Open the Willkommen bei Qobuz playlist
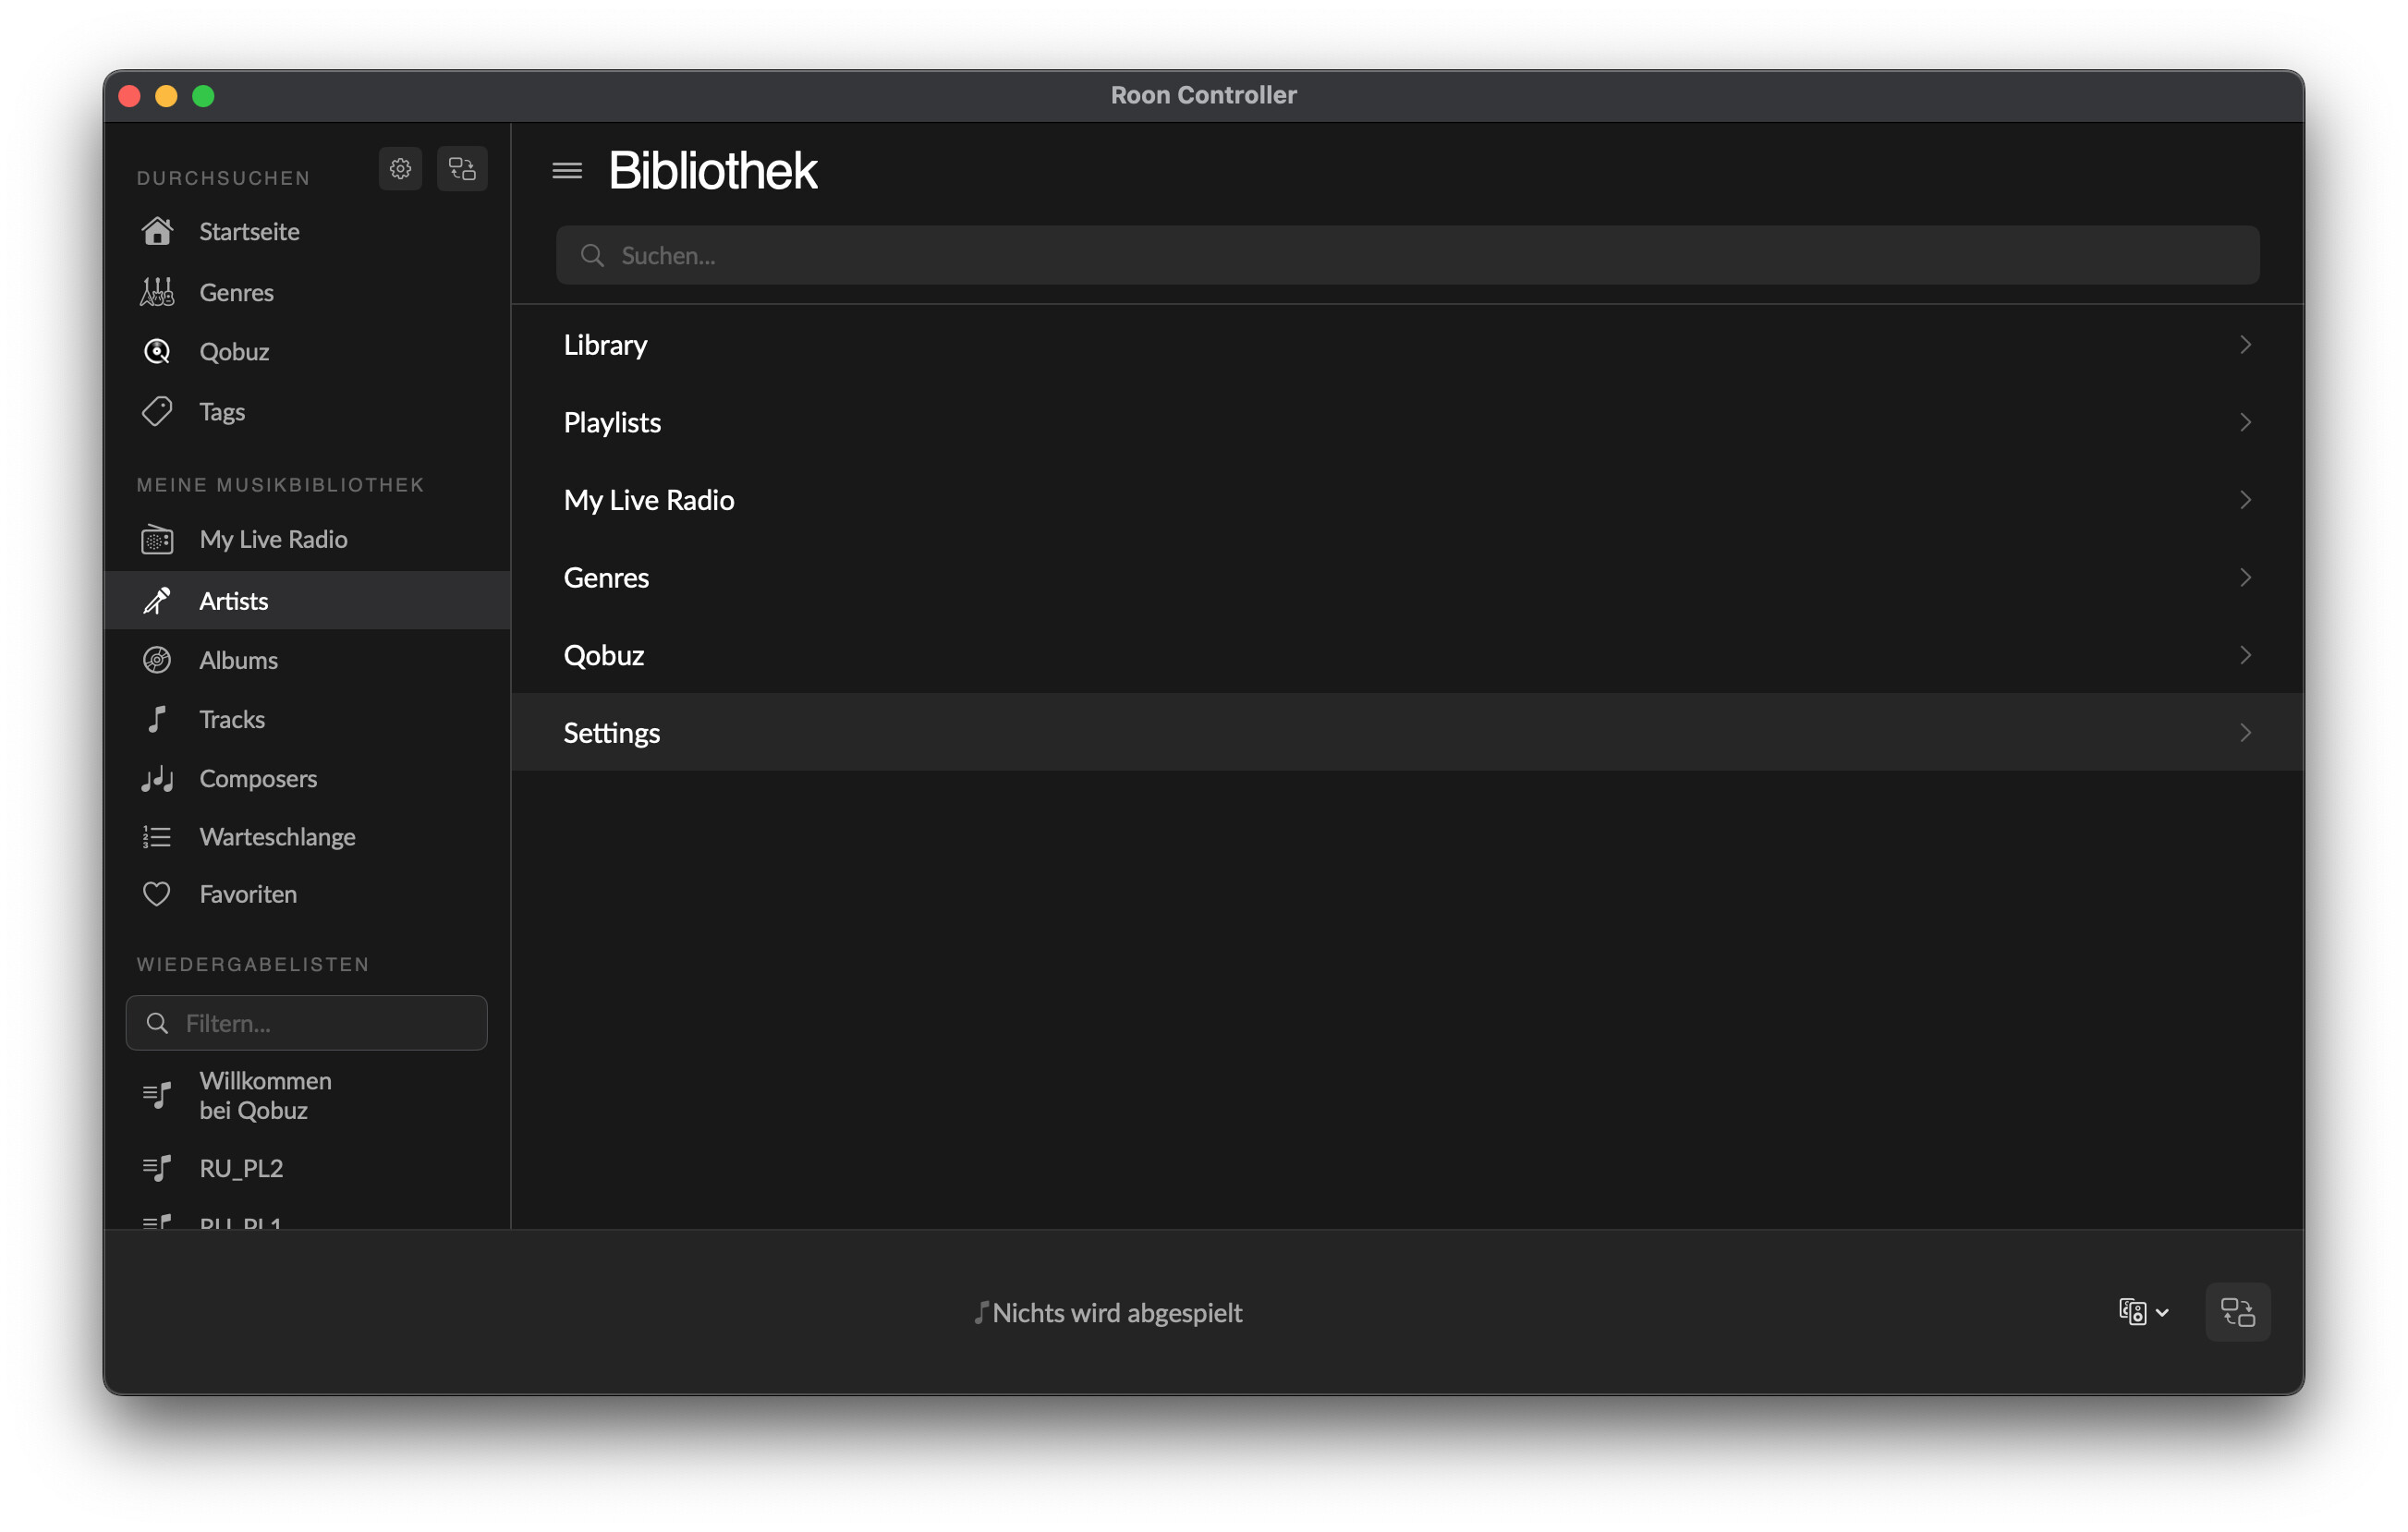 coord(265,1095)
